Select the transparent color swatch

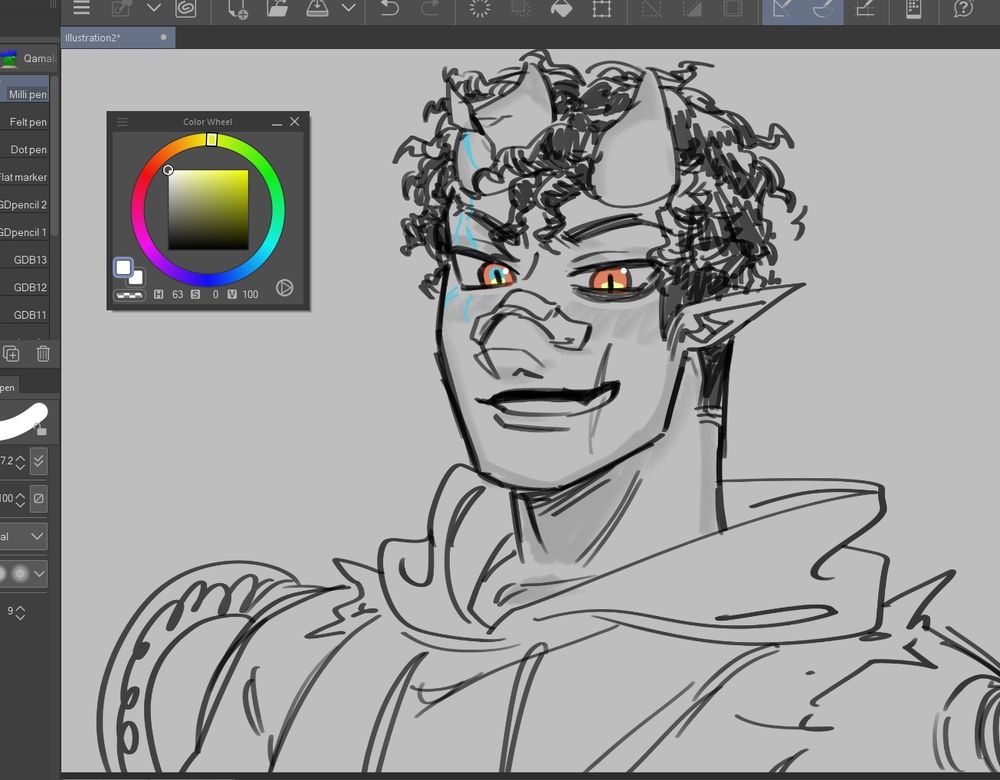coord(129,295)
